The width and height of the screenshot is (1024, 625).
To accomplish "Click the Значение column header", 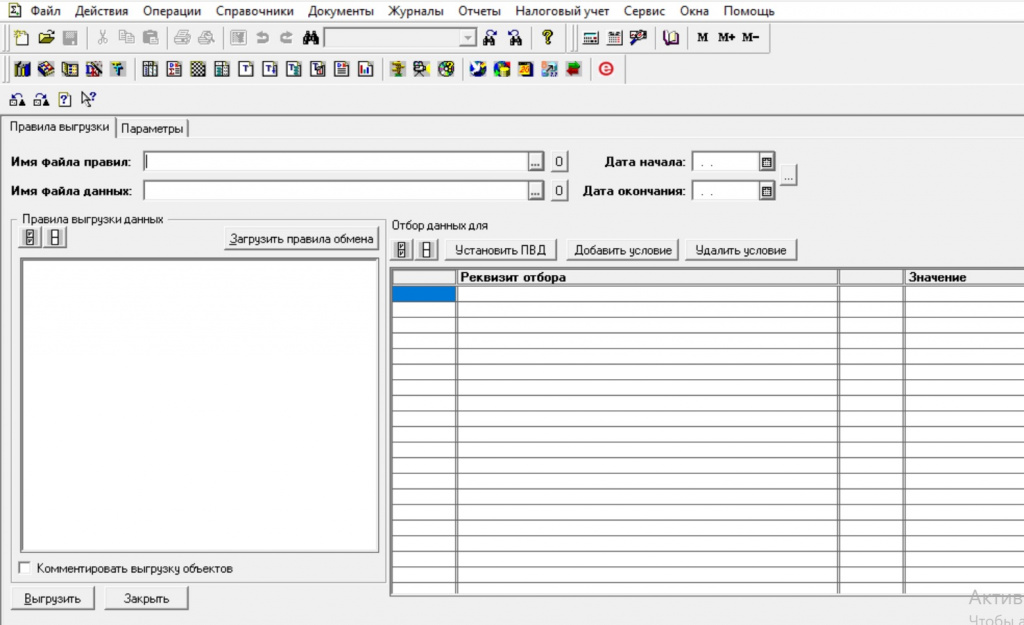I will [x=964, y=277].
